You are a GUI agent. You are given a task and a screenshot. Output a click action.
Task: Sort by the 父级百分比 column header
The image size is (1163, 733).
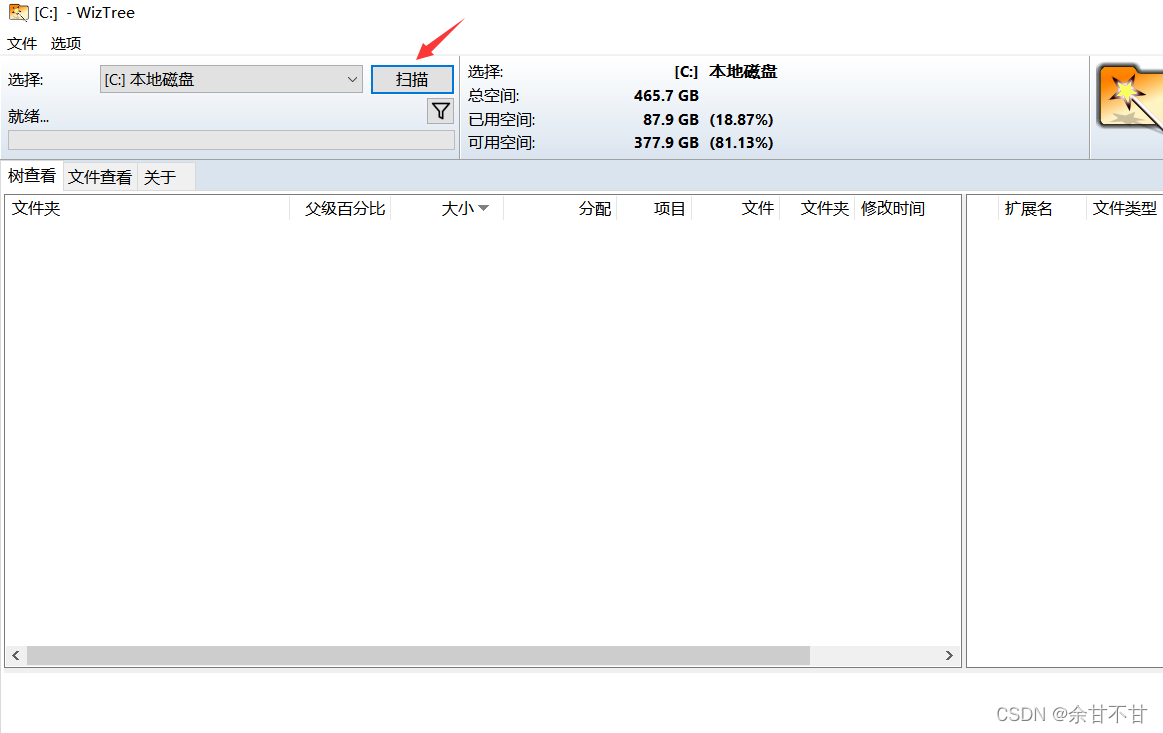[340, 208]
